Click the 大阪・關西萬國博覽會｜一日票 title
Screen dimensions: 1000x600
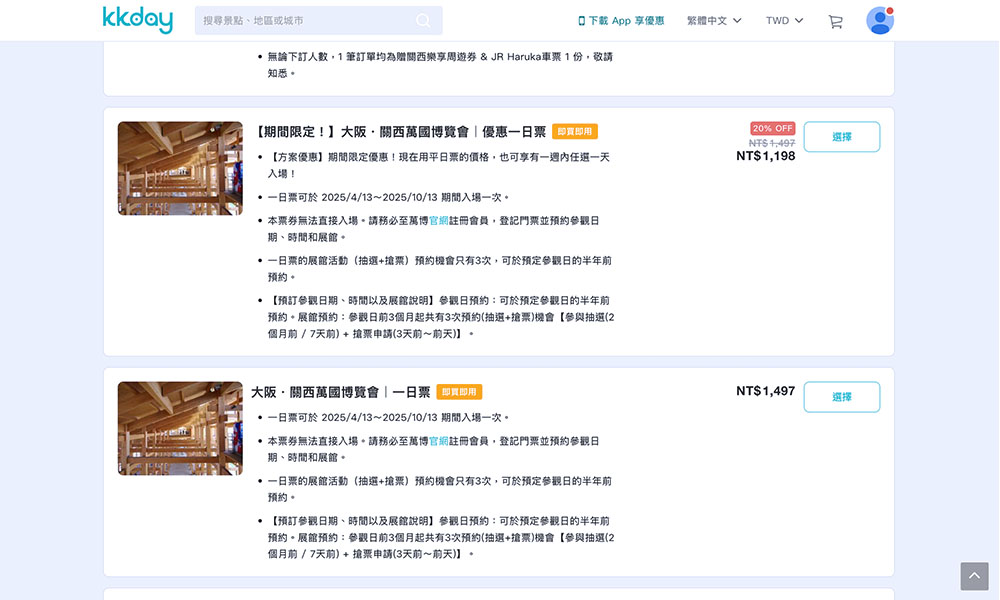coord(341,392)
